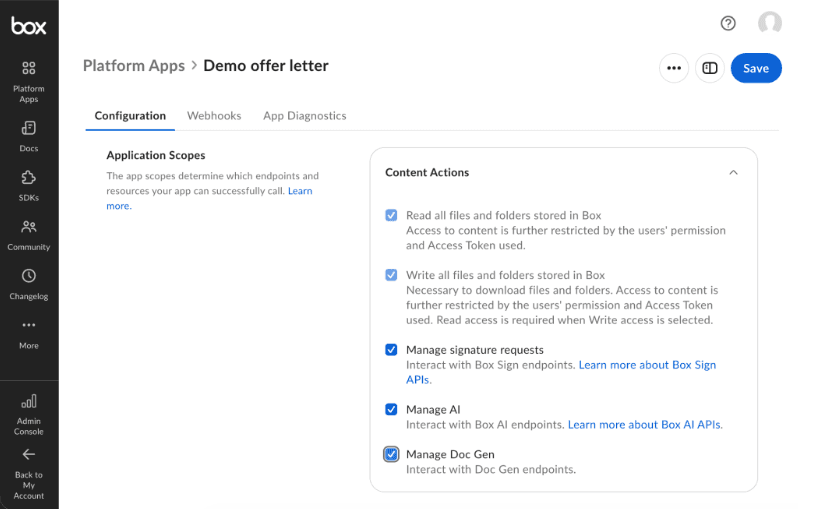Switch to the Webhooks tab
The width and height of the screenshot is (829, 509).
coord(214,116)
